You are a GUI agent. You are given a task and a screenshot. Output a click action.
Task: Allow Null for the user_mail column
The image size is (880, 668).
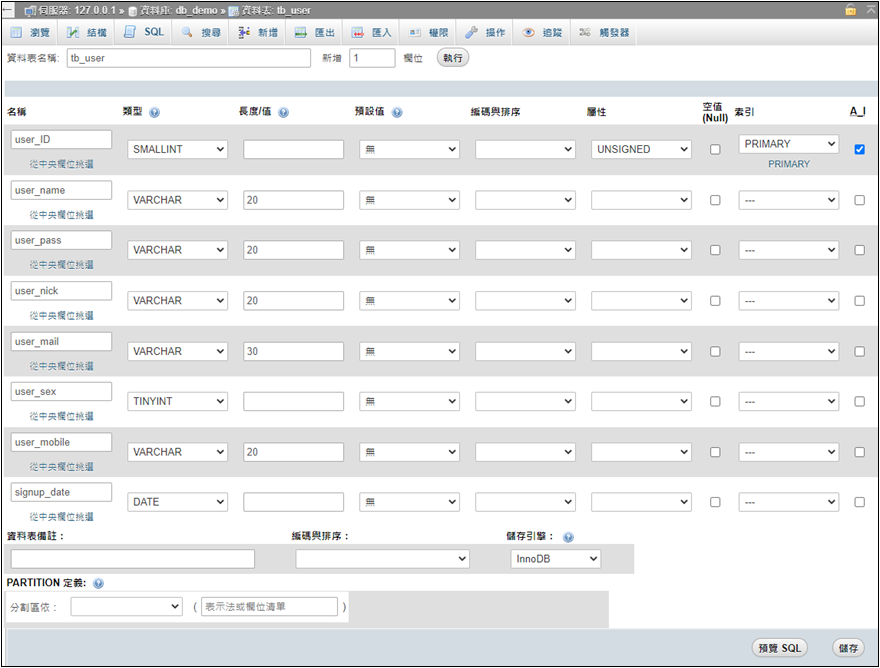pos(715,351)
